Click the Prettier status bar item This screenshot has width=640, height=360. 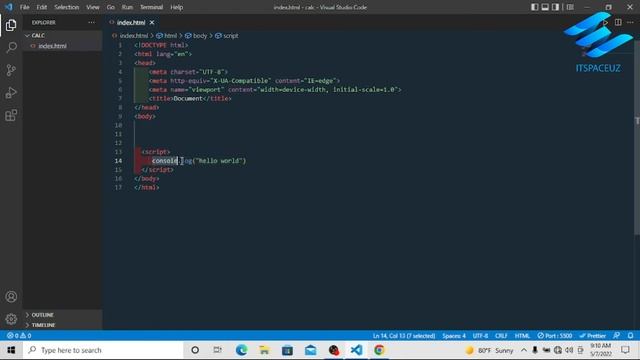593,336
